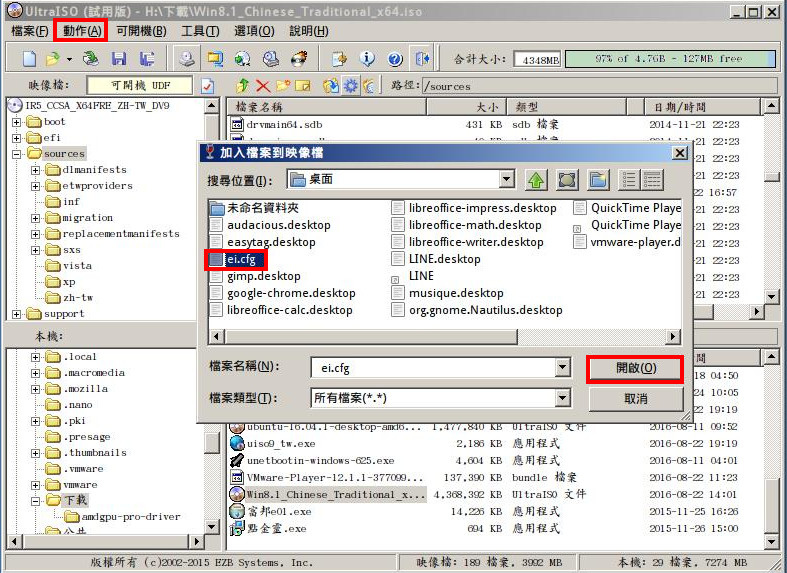Image resolution: width=787 pixels, height=573 pixels.
Task: Expand the boot folder tree node
Action: coord(17,122)
